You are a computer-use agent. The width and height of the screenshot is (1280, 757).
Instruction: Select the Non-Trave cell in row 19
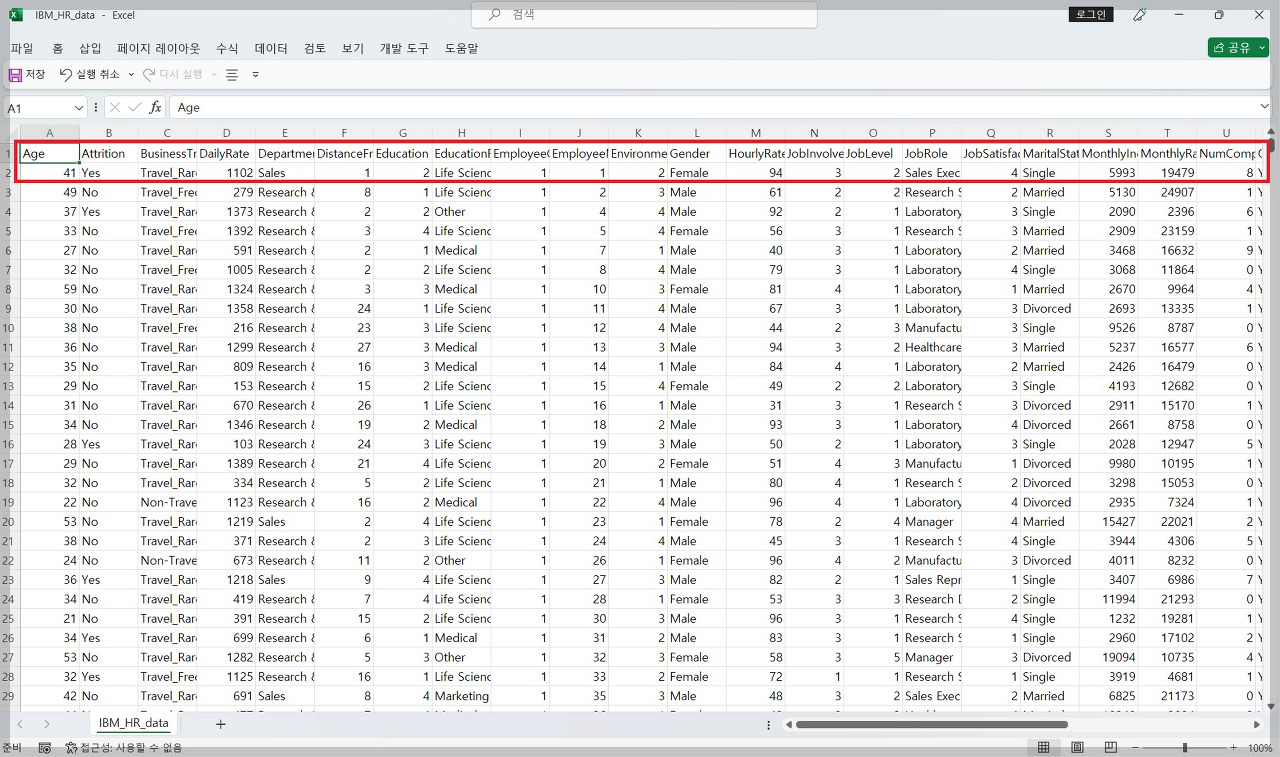167,502
